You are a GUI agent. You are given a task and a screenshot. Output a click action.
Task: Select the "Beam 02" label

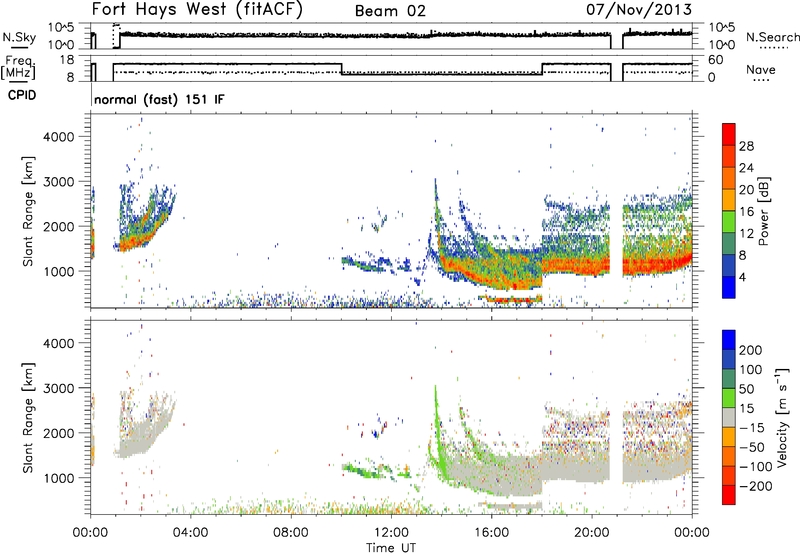[x=390, y=11]
